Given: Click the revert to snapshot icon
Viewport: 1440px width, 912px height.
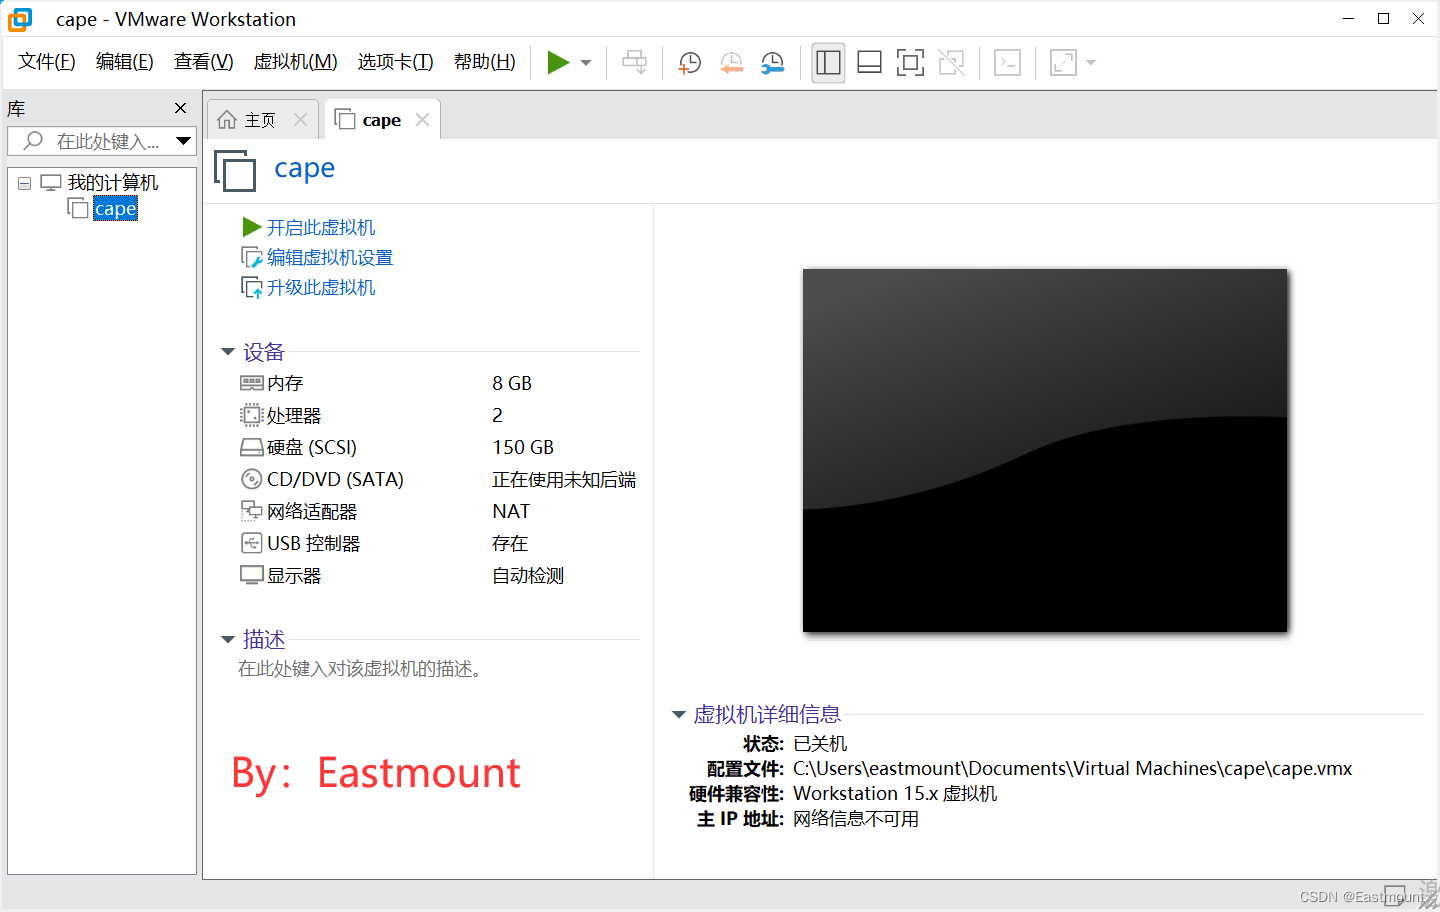Looking at the screenshot, I should (732, 63).
